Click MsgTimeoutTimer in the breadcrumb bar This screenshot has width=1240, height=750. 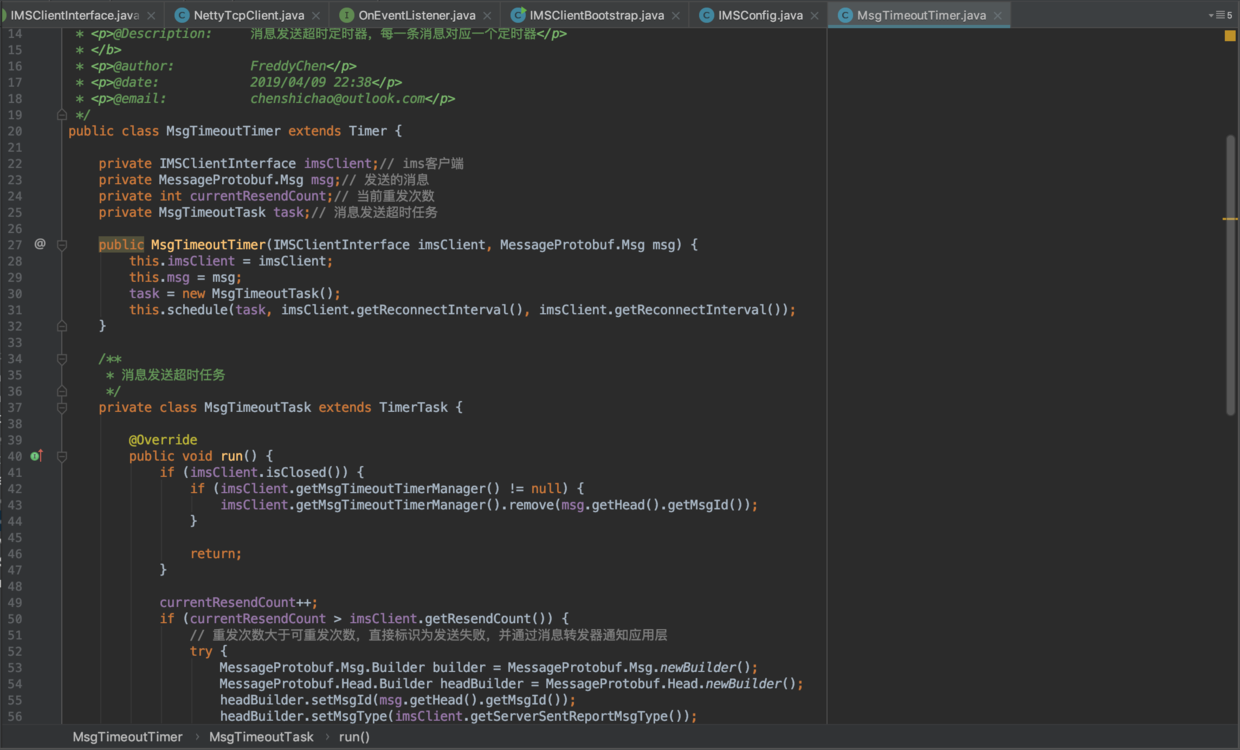coord(127,736)
